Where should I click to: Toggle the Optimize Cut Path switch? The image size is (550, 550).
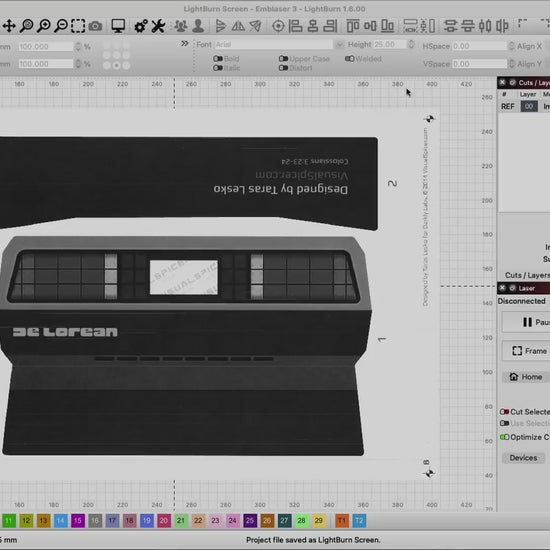pyautogui.click(x=504, y=437)
